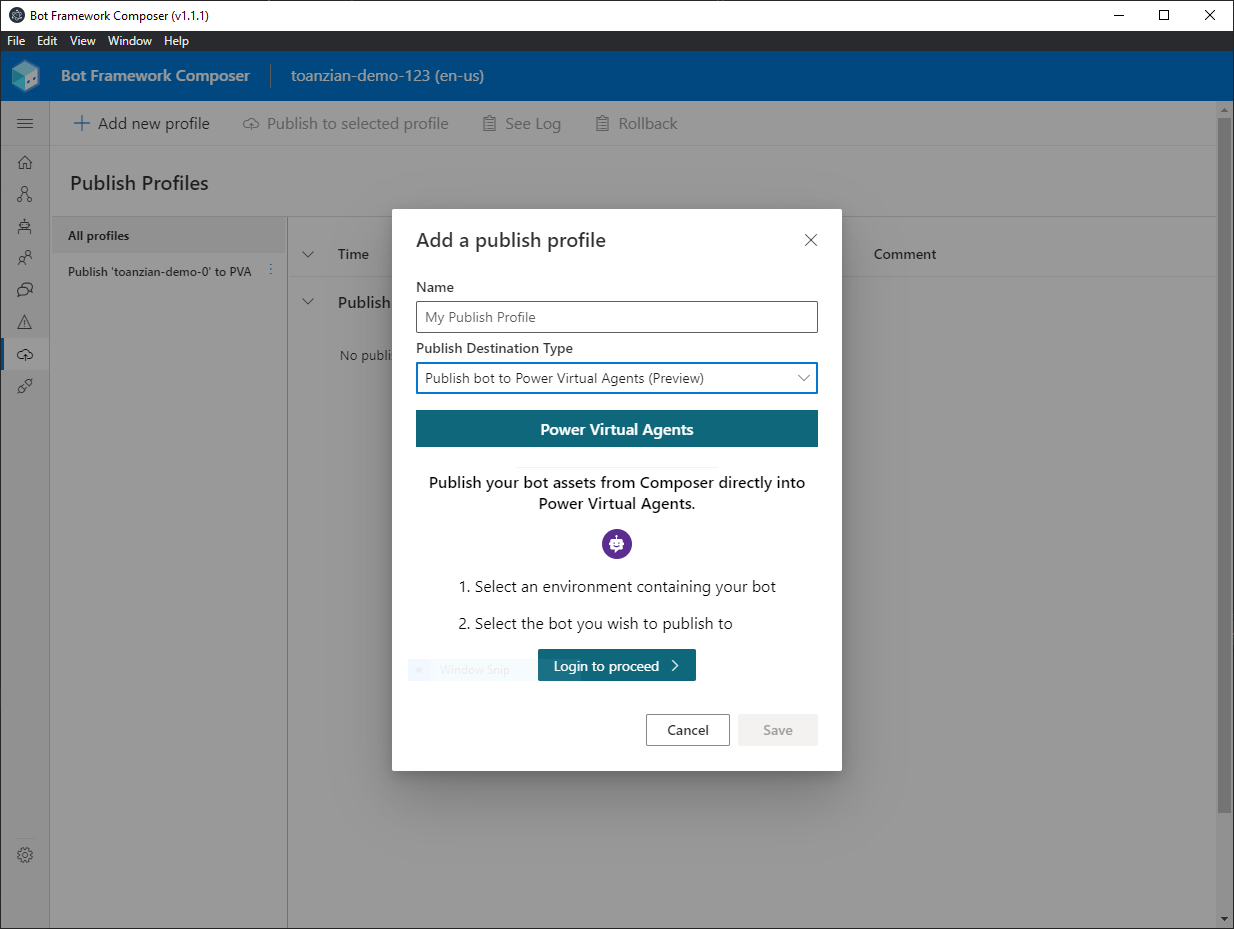Image resolution: width=1234 pixels, height=929 pixels.
Task: Open Bot Responses icon in sidebar
Action: tap(25, 226)
